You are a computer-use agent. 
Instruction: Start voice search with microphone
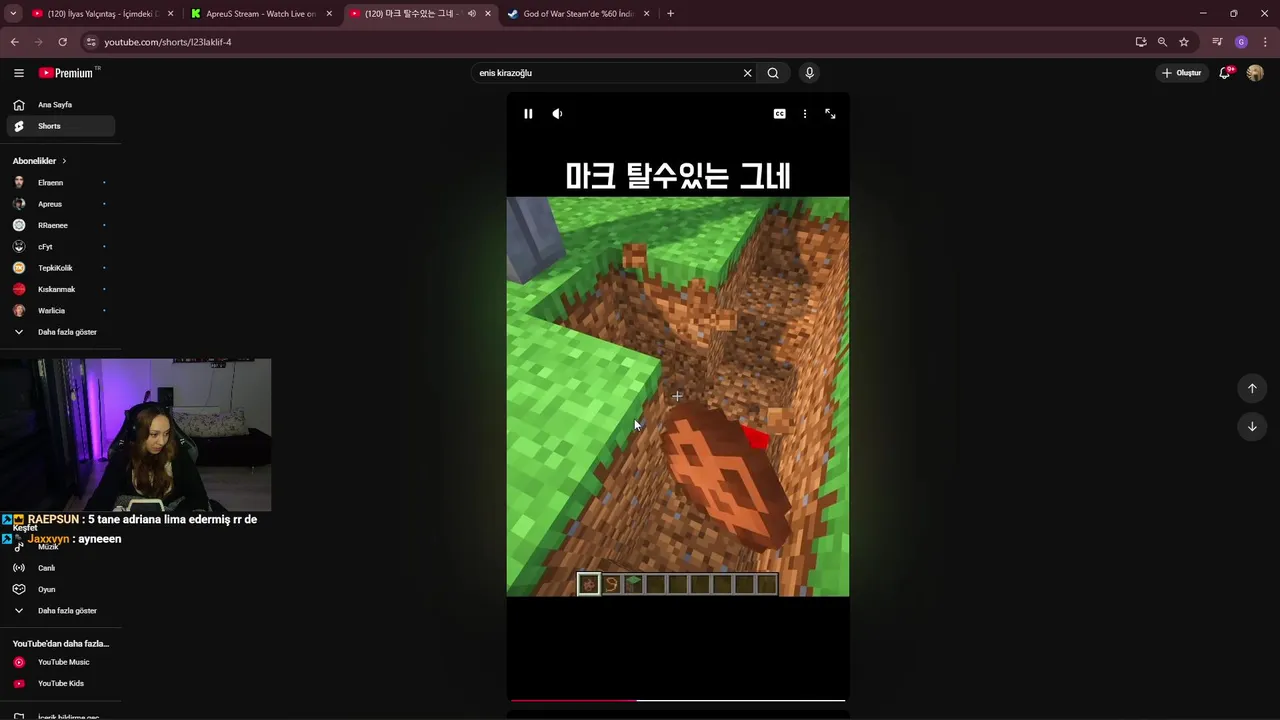point(810,73)
